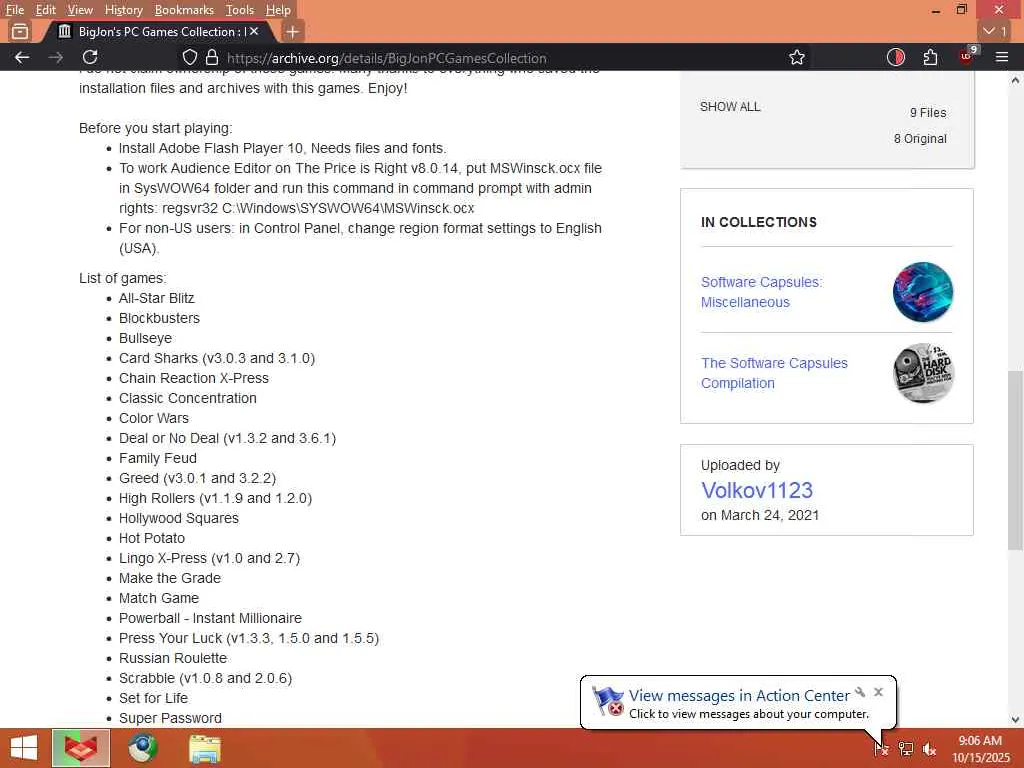Click the 'Lingo X-Press (v1.0 and 2.7)' entry

pyautogui.click(x=210, y=558)
